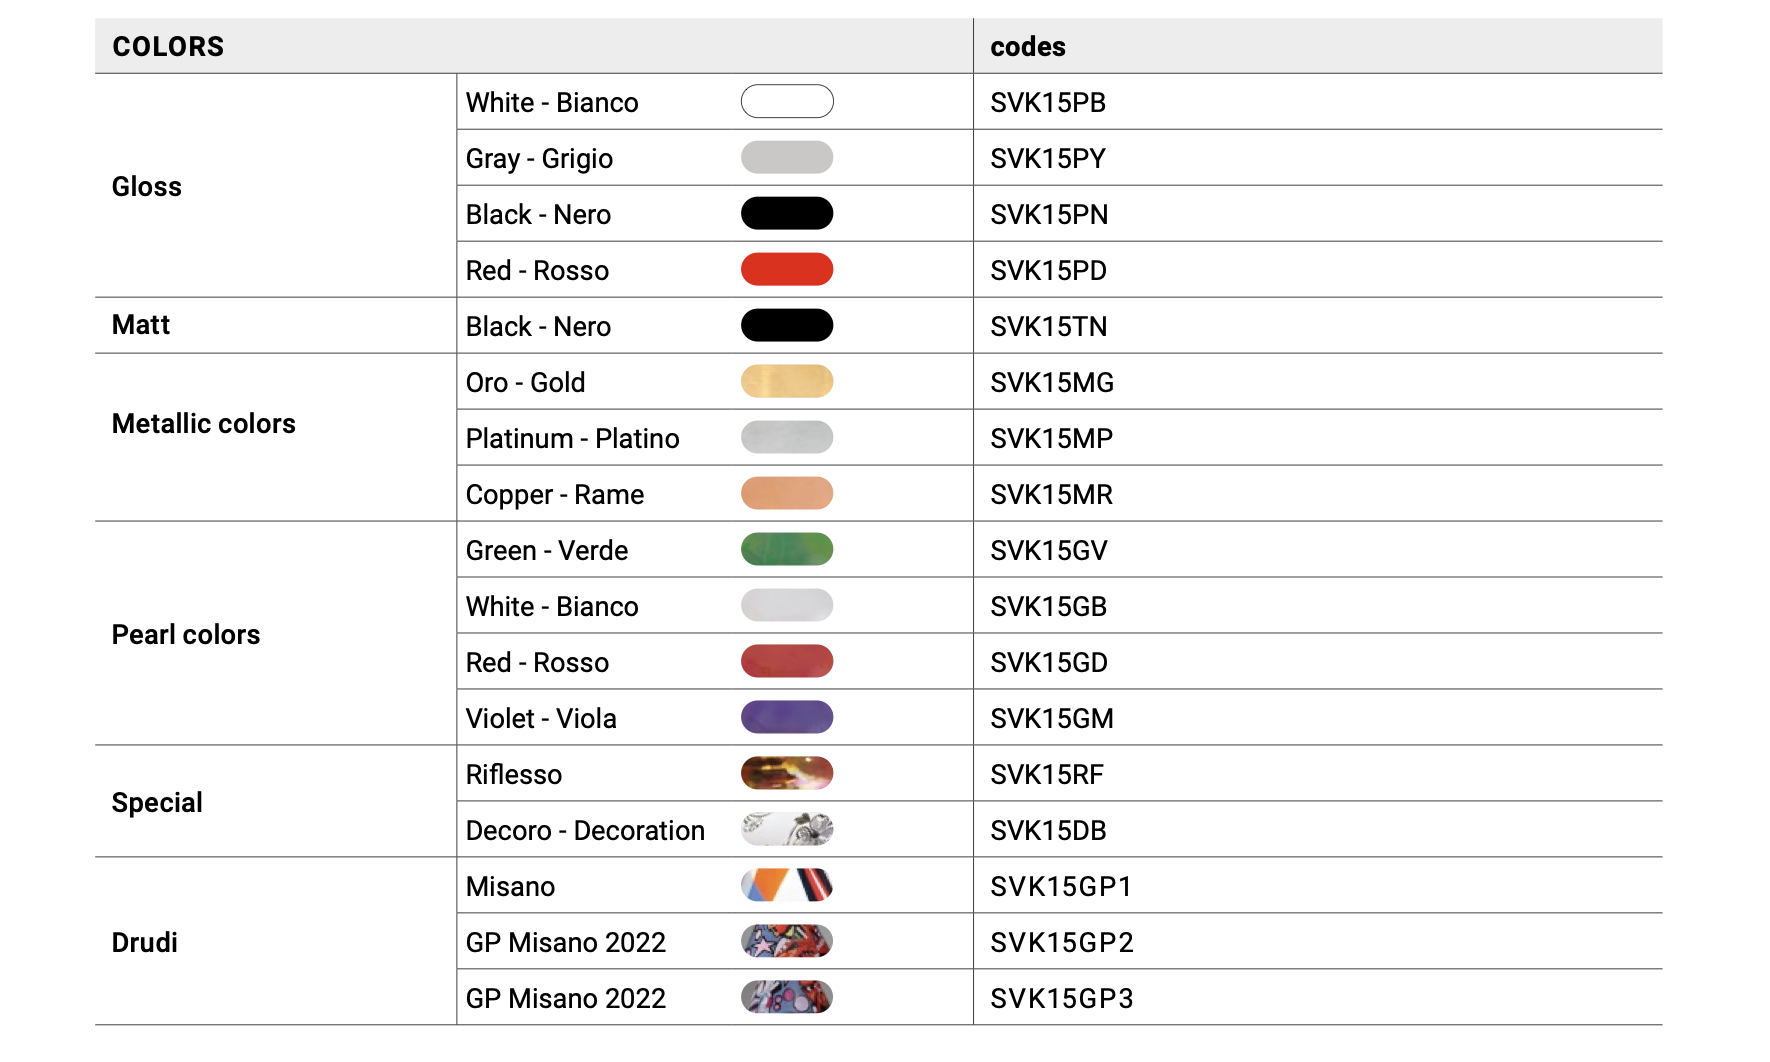1770x1062 pixels.
Task: Click the Gloss White - Bianco color swatch
Action: click(x=787, y=102)
